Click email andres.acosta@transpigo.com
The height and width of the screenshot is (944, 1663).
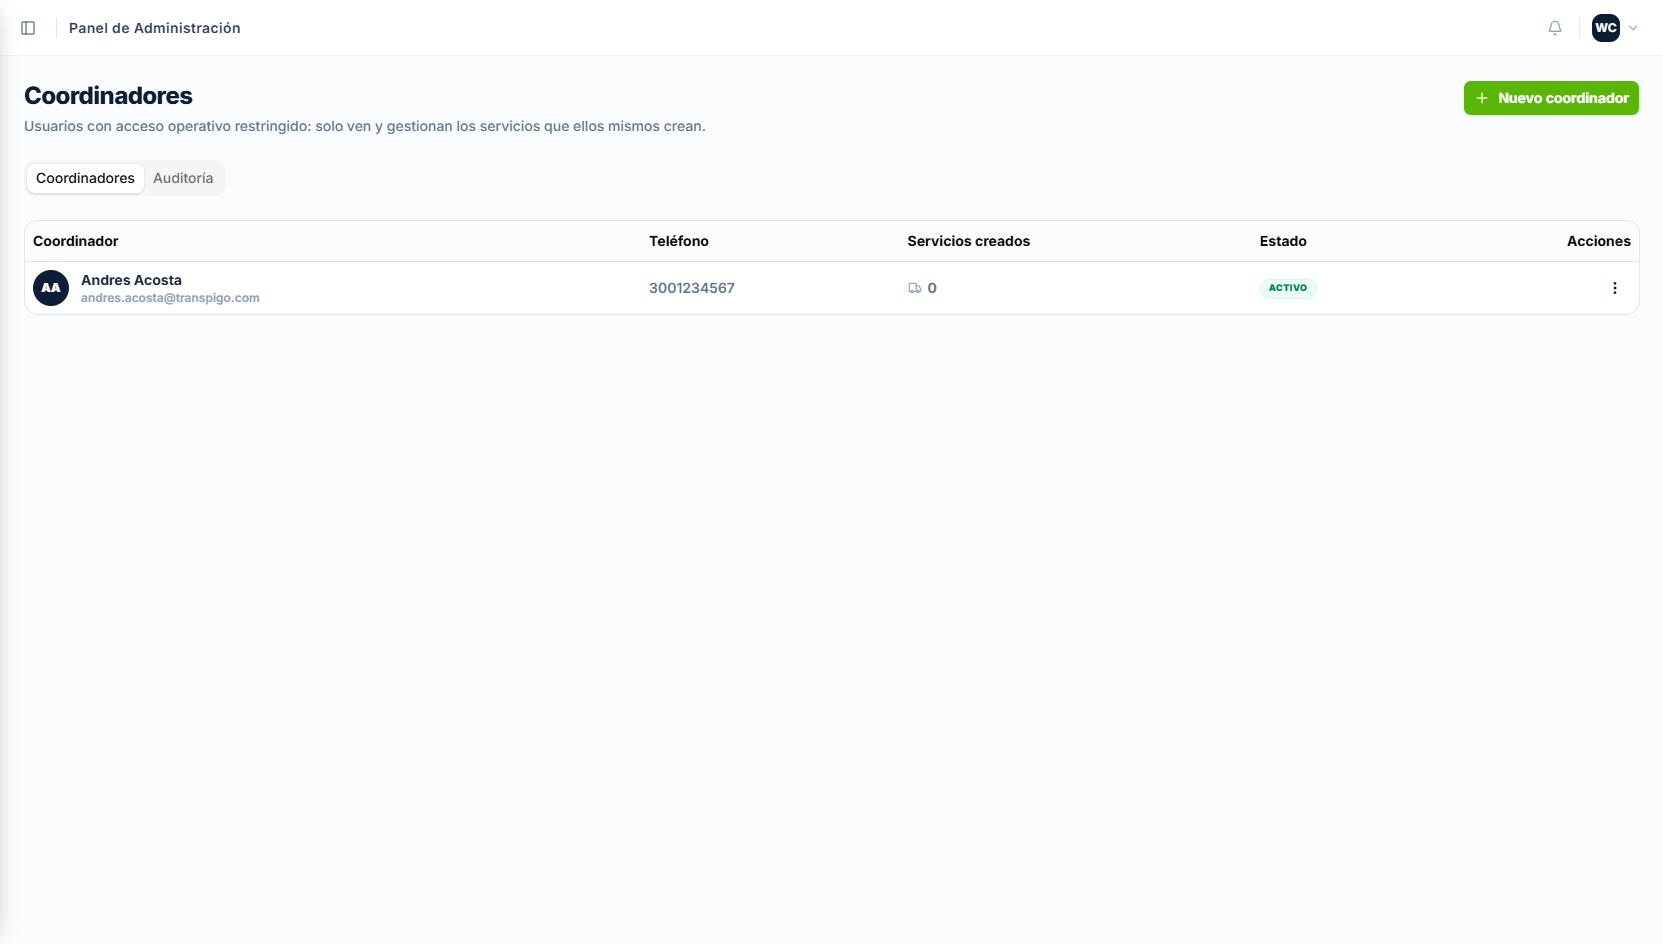pos(170,298)
